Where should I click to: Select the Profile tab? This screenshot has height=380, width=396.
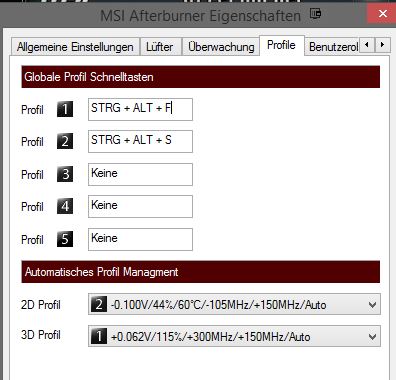(x=282, y=45)
